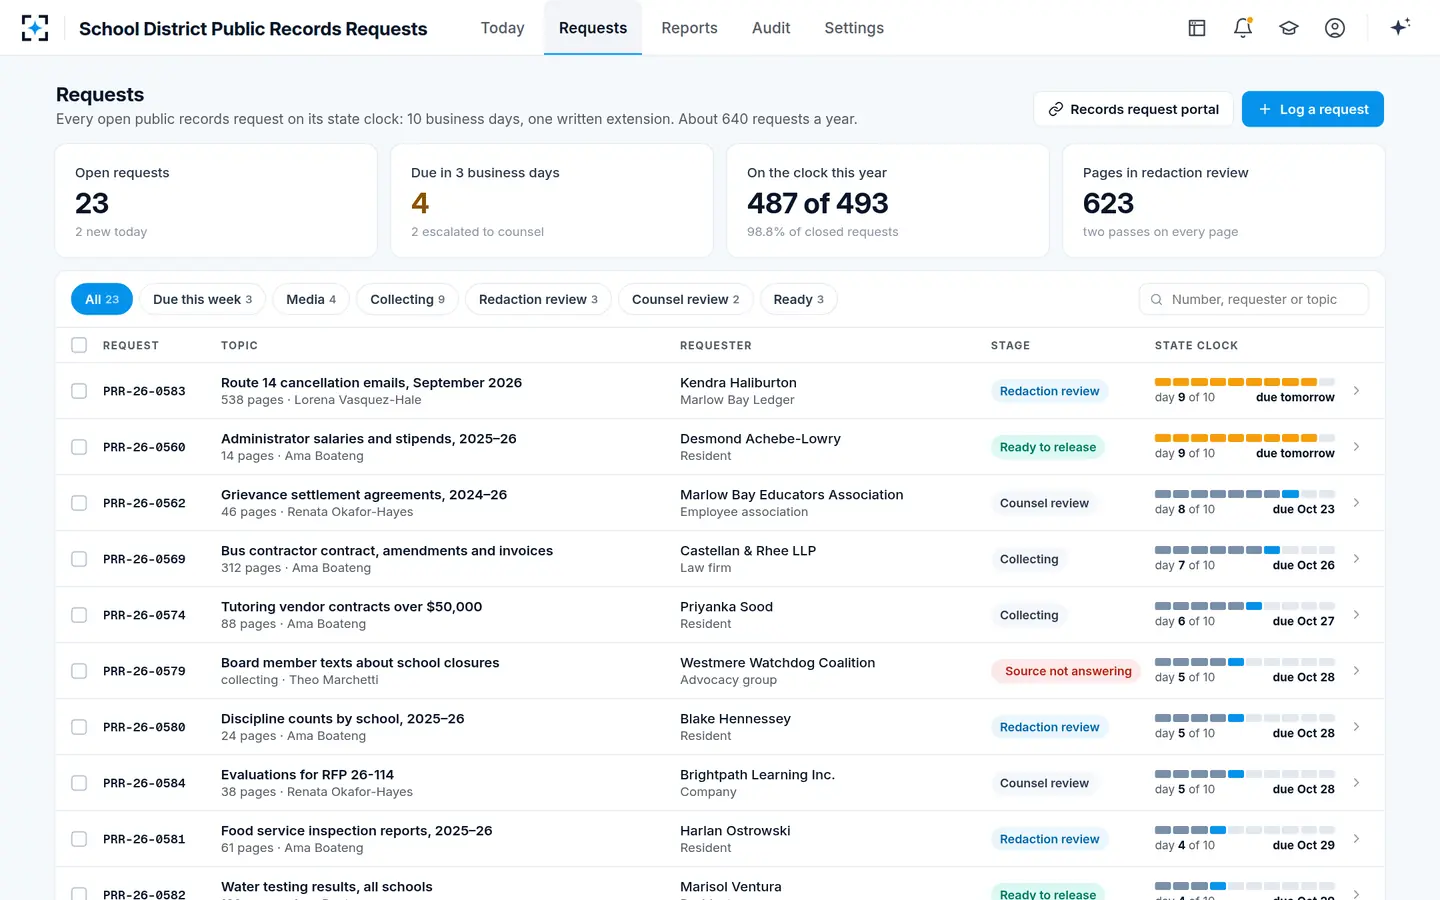Filter by Due this week
1440x900 pixels.
tap(203, 299)
